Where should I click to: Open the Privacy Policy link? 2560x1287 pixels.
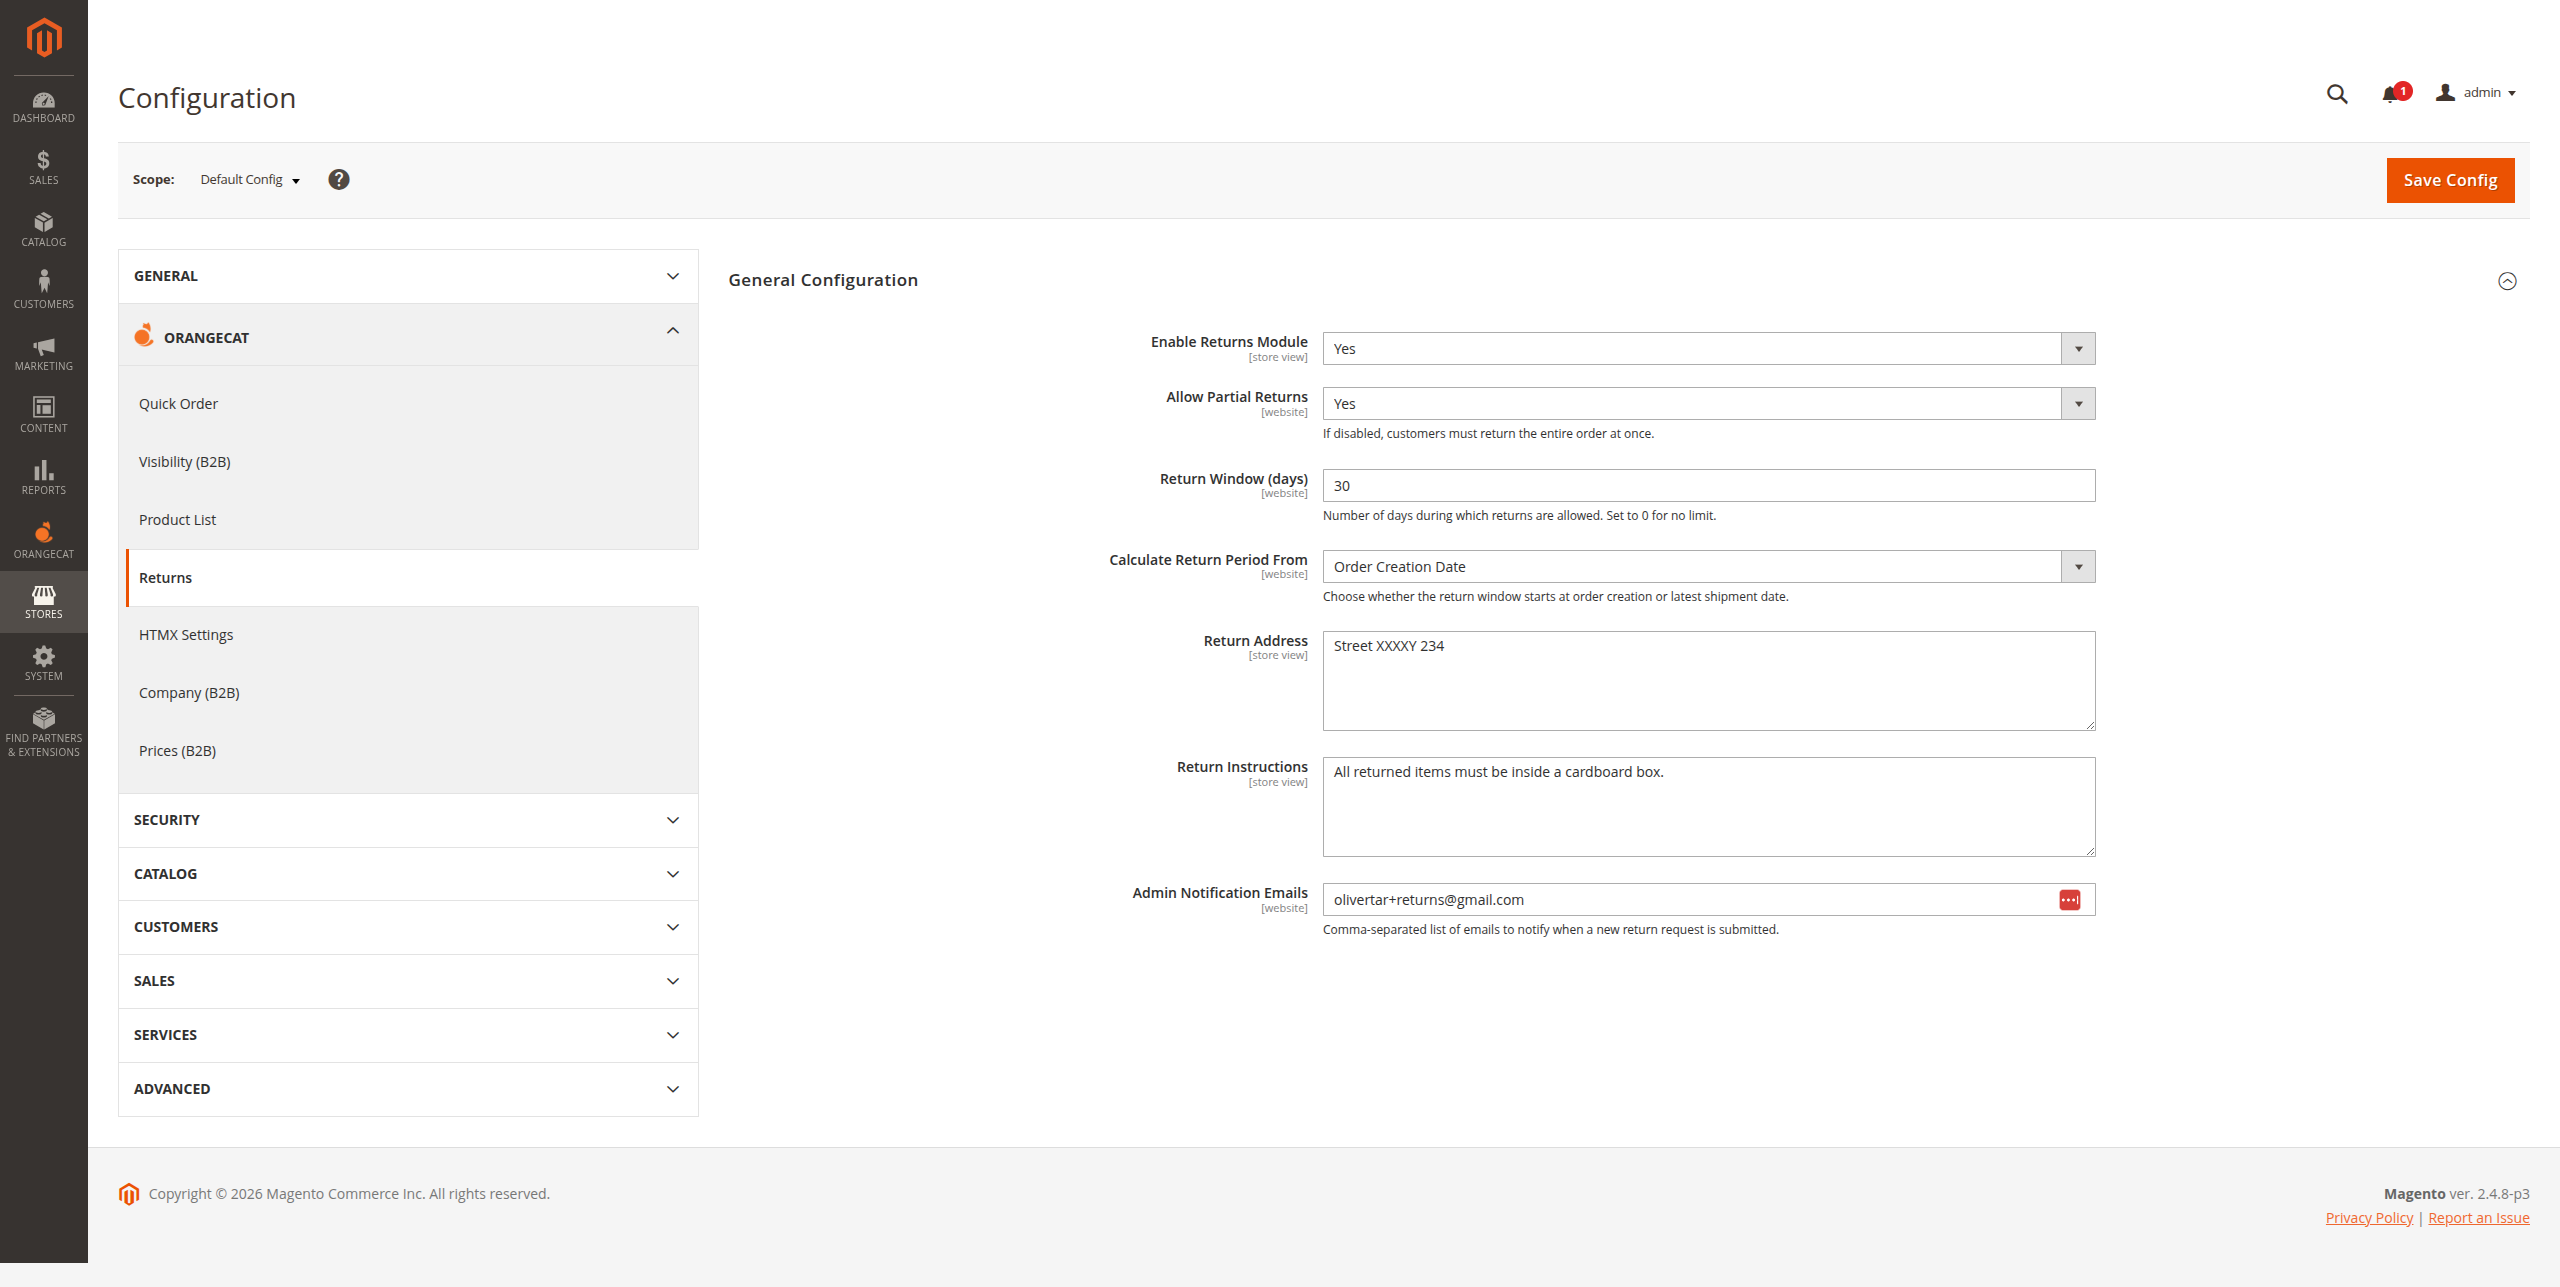click(x=2368, y=1217)
